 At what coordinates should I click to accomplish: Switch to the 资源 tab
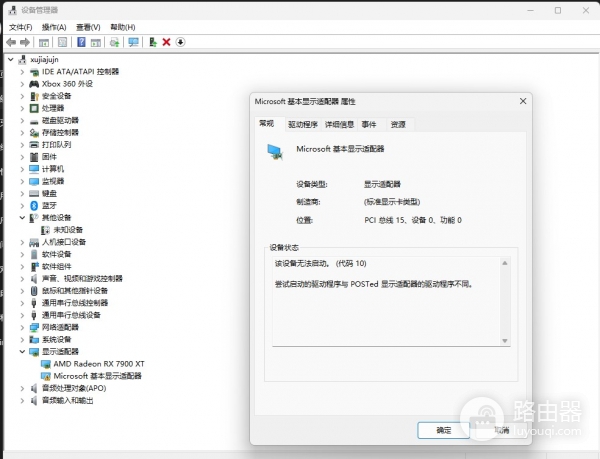[398, 125]
